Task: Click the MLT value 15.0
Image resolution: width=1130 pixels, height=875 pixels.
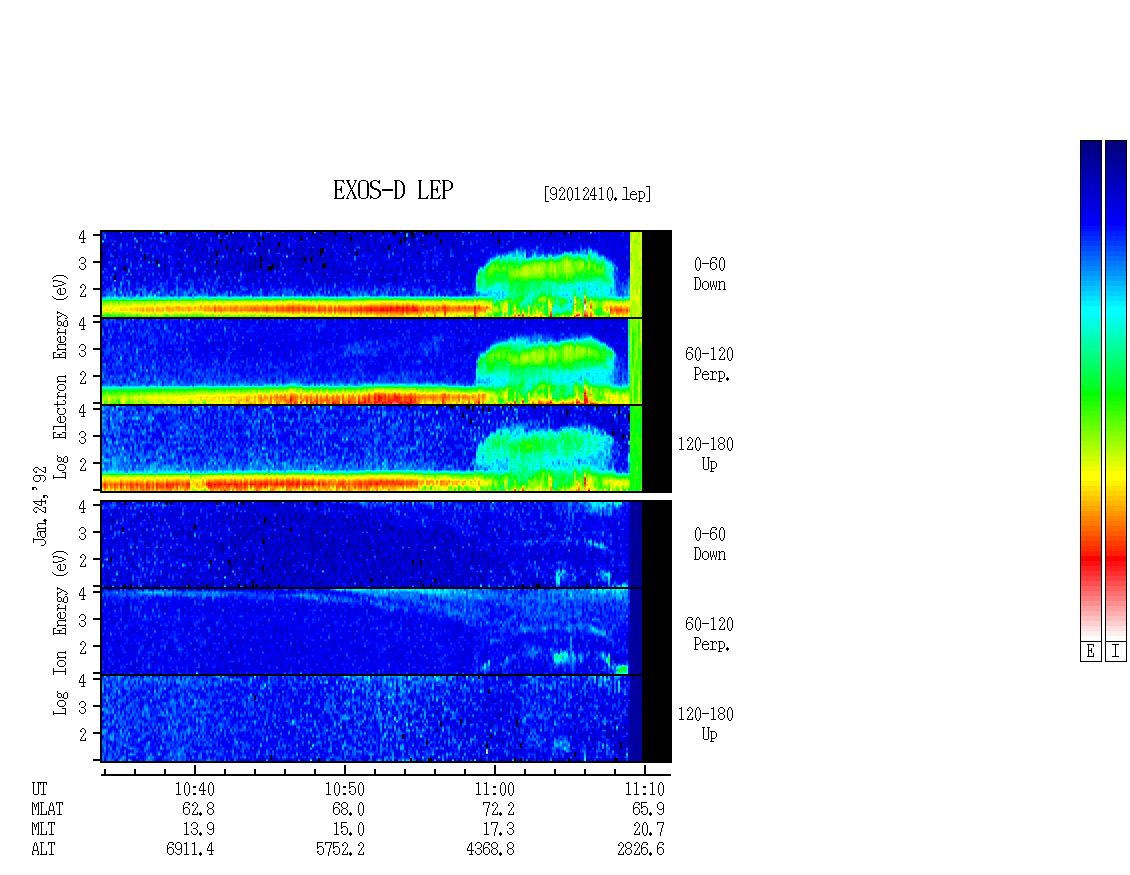Action: [x=348, y=829]
